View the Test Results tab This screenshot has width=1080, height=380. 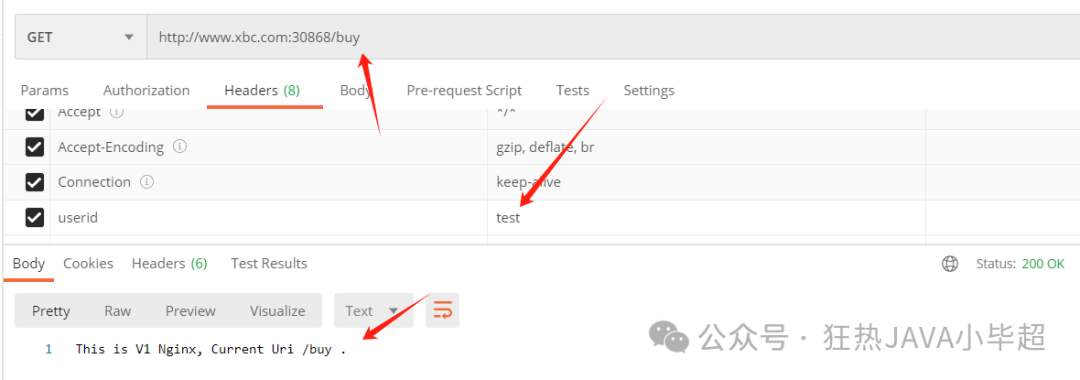(x=269, y=264)
